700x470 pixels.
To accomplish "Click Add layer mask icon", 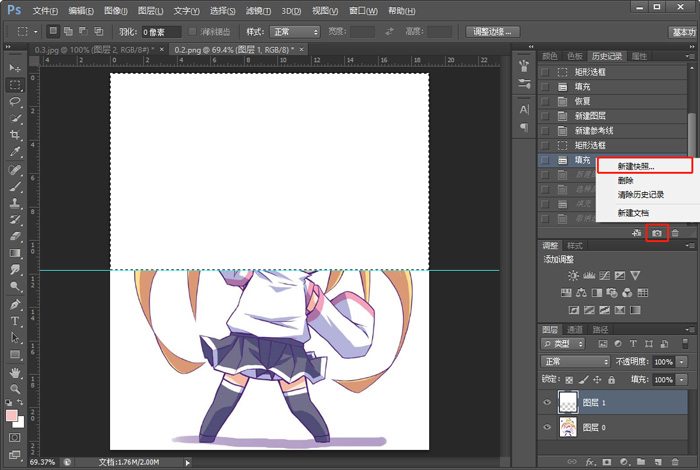I will click(607, 462).
